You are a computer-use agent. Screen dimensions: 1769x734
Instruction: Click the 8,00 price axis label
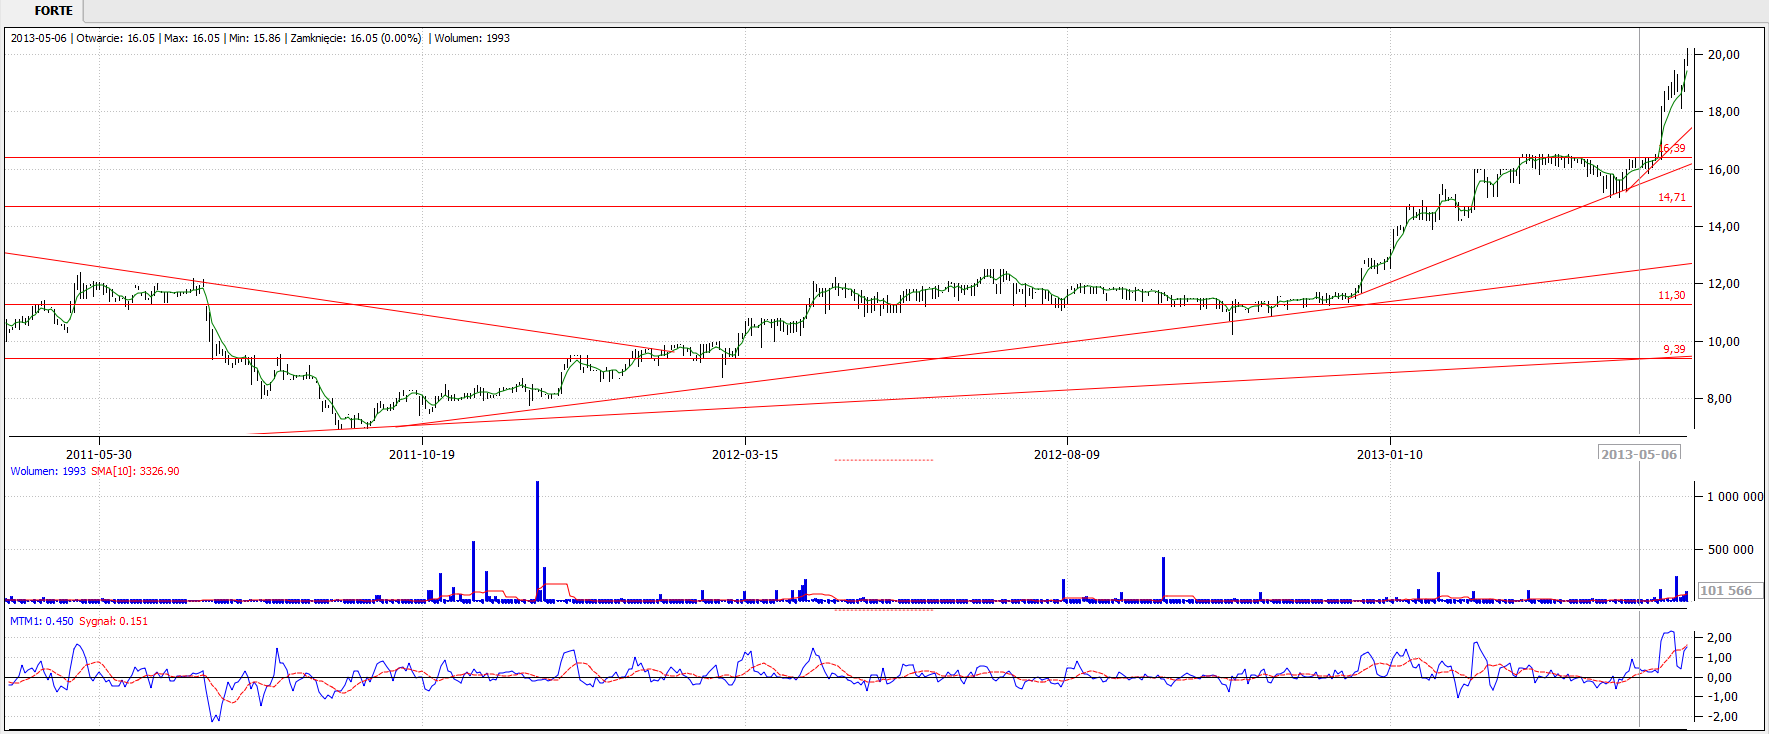point(1720,399)
